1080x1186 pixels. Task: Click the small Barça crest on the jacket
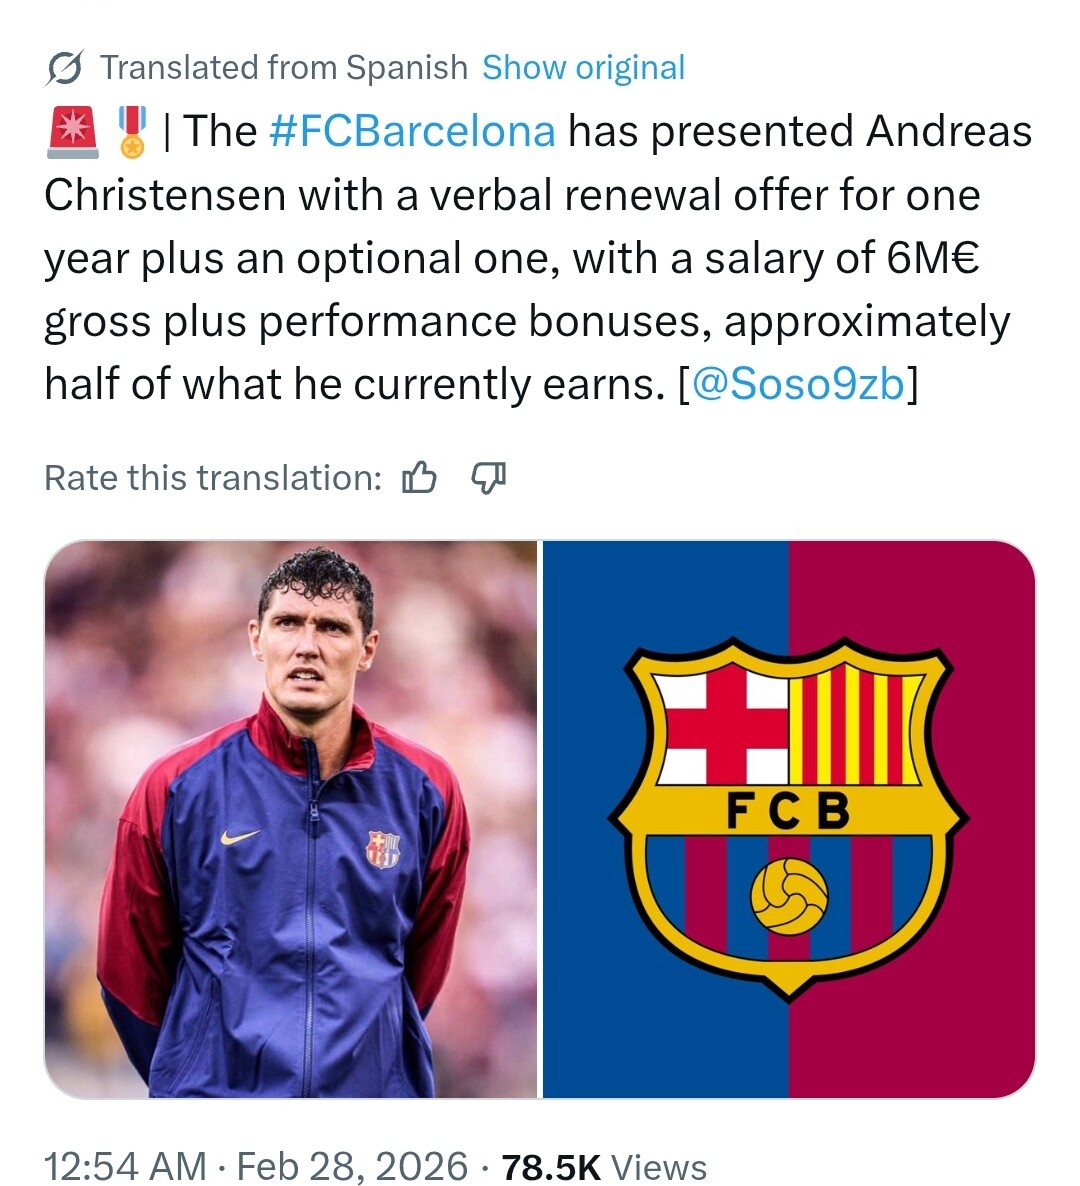(x=382, y=849)
